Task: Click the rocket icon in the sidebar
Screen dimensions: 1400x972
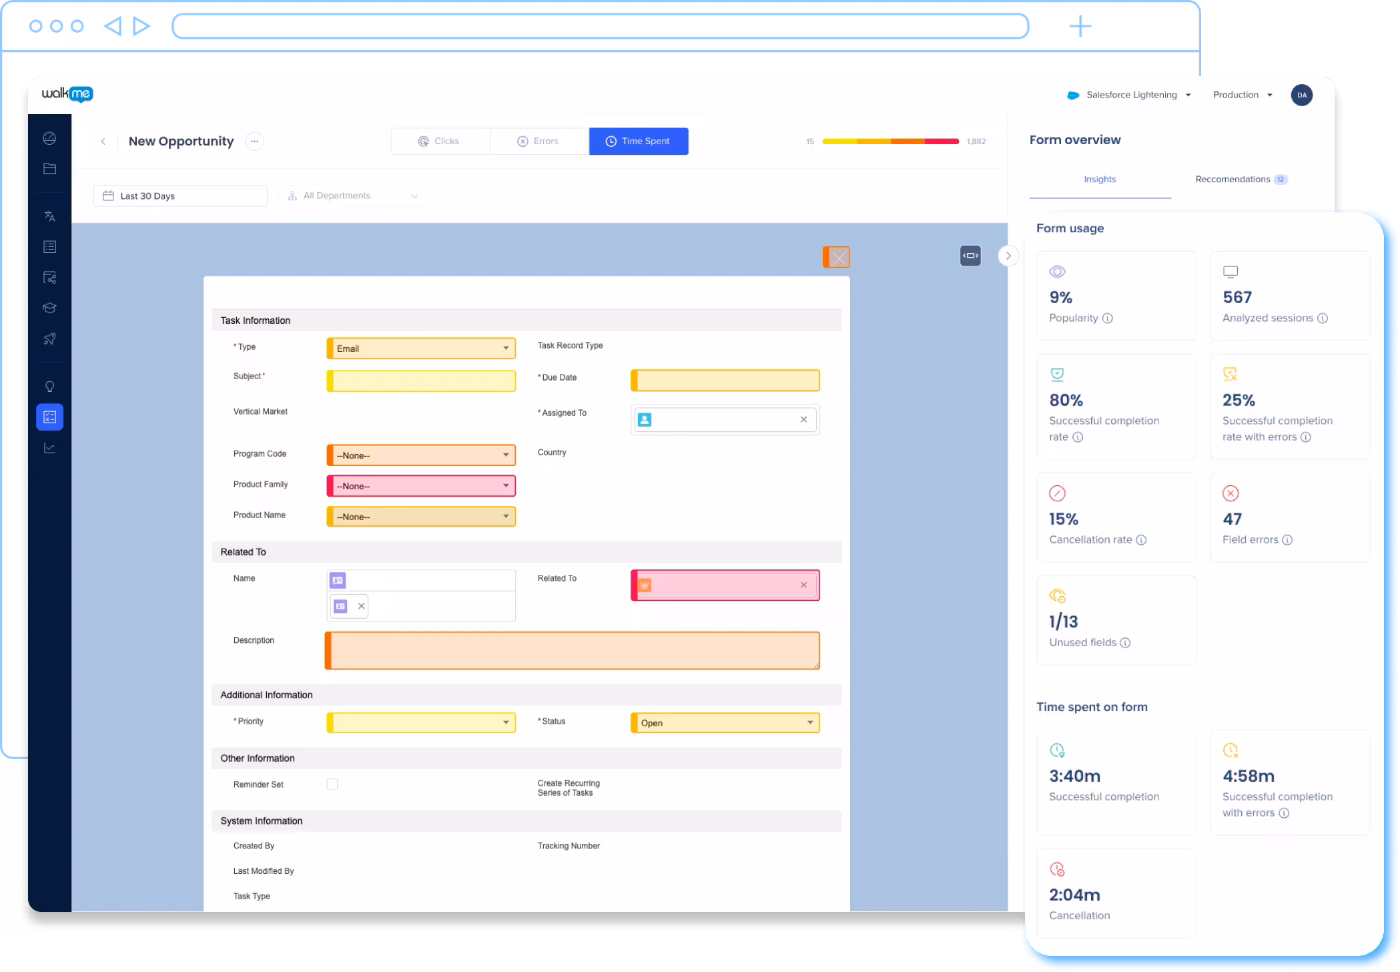Action: (x=49, y=339)
